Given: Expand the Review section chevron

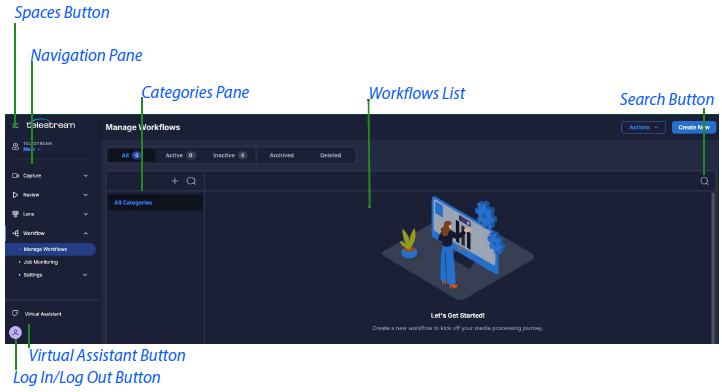Looking at the screenshot, I should 86,195.
